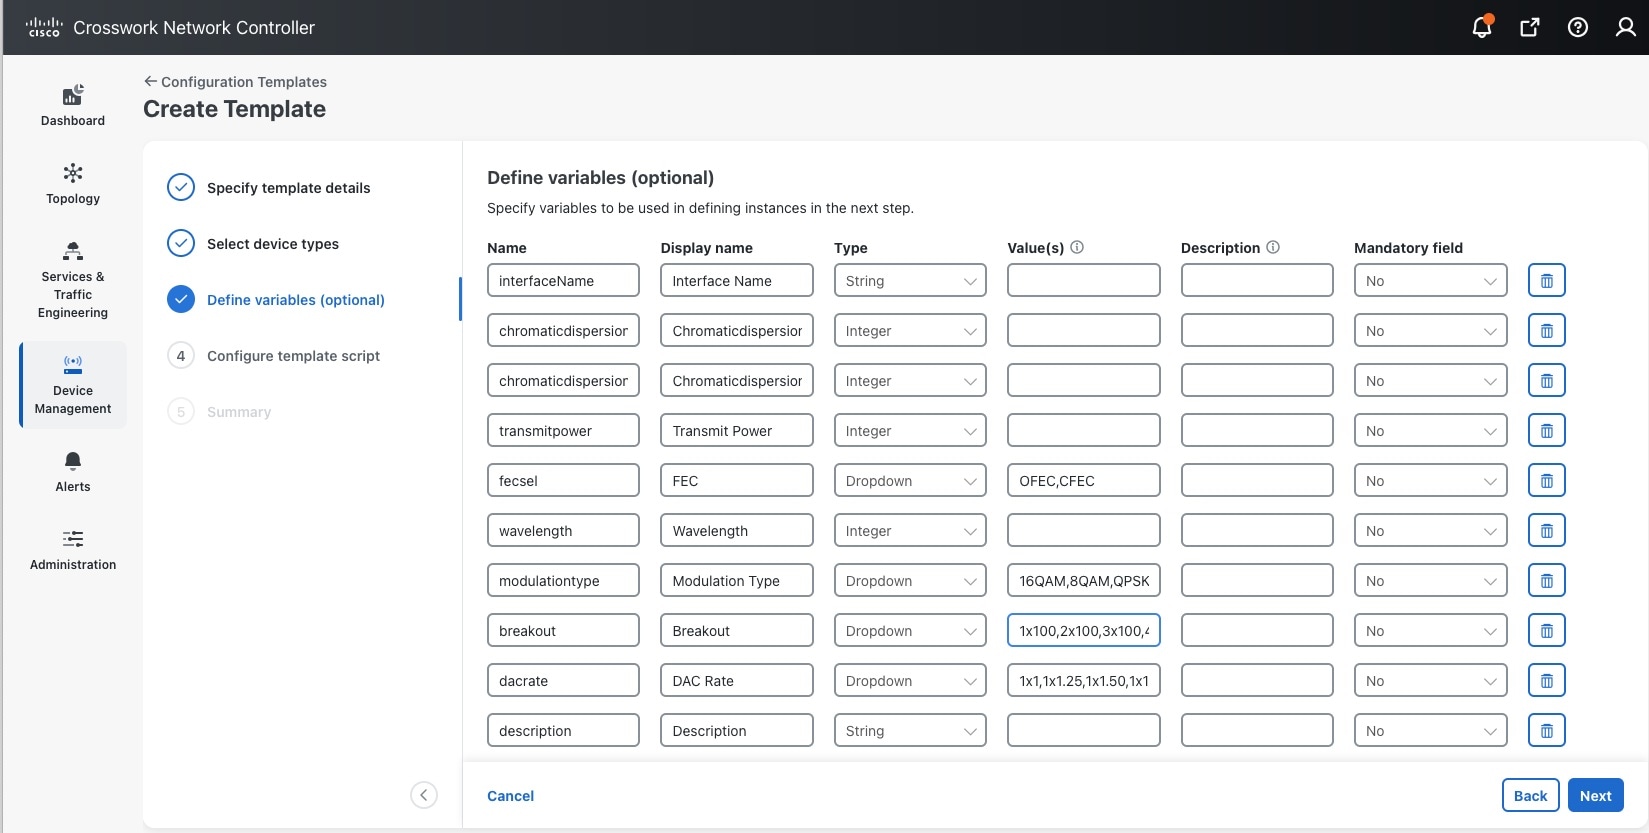Viewport: 1649px width, 833px height.
Task: Click the DAC Rate display name field
Action: coord(737,680)
